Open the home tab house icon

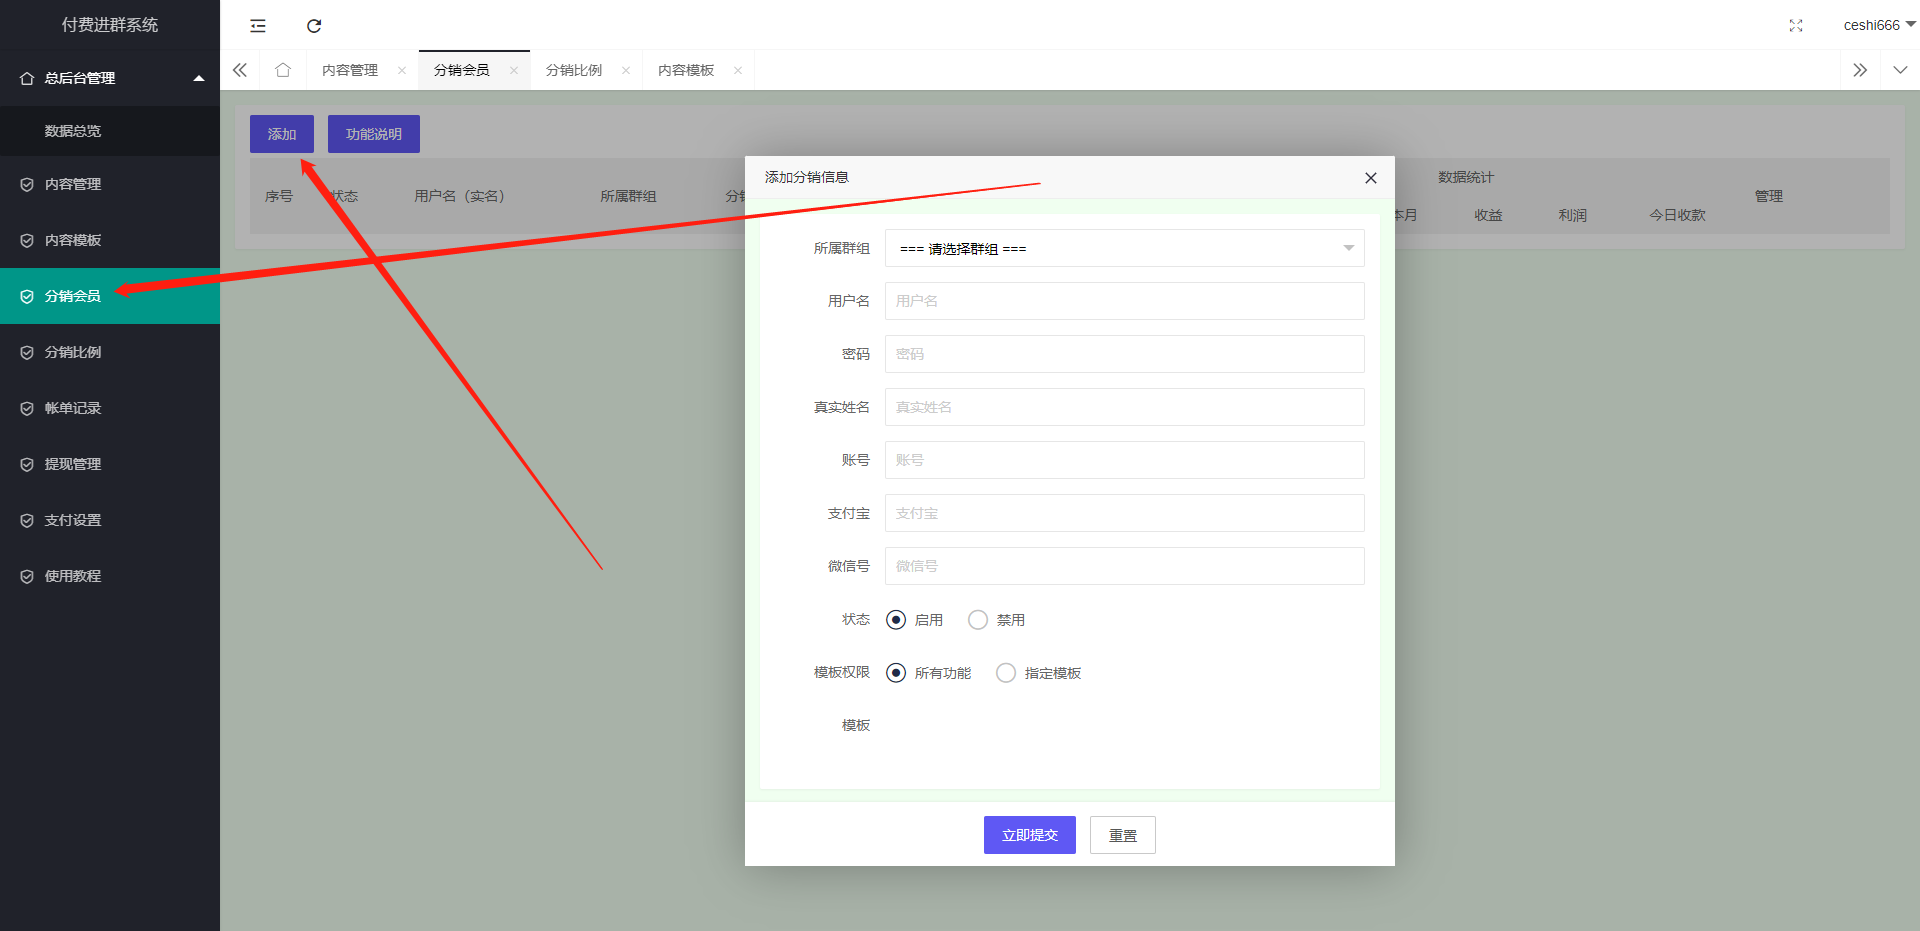pos(283,69)
